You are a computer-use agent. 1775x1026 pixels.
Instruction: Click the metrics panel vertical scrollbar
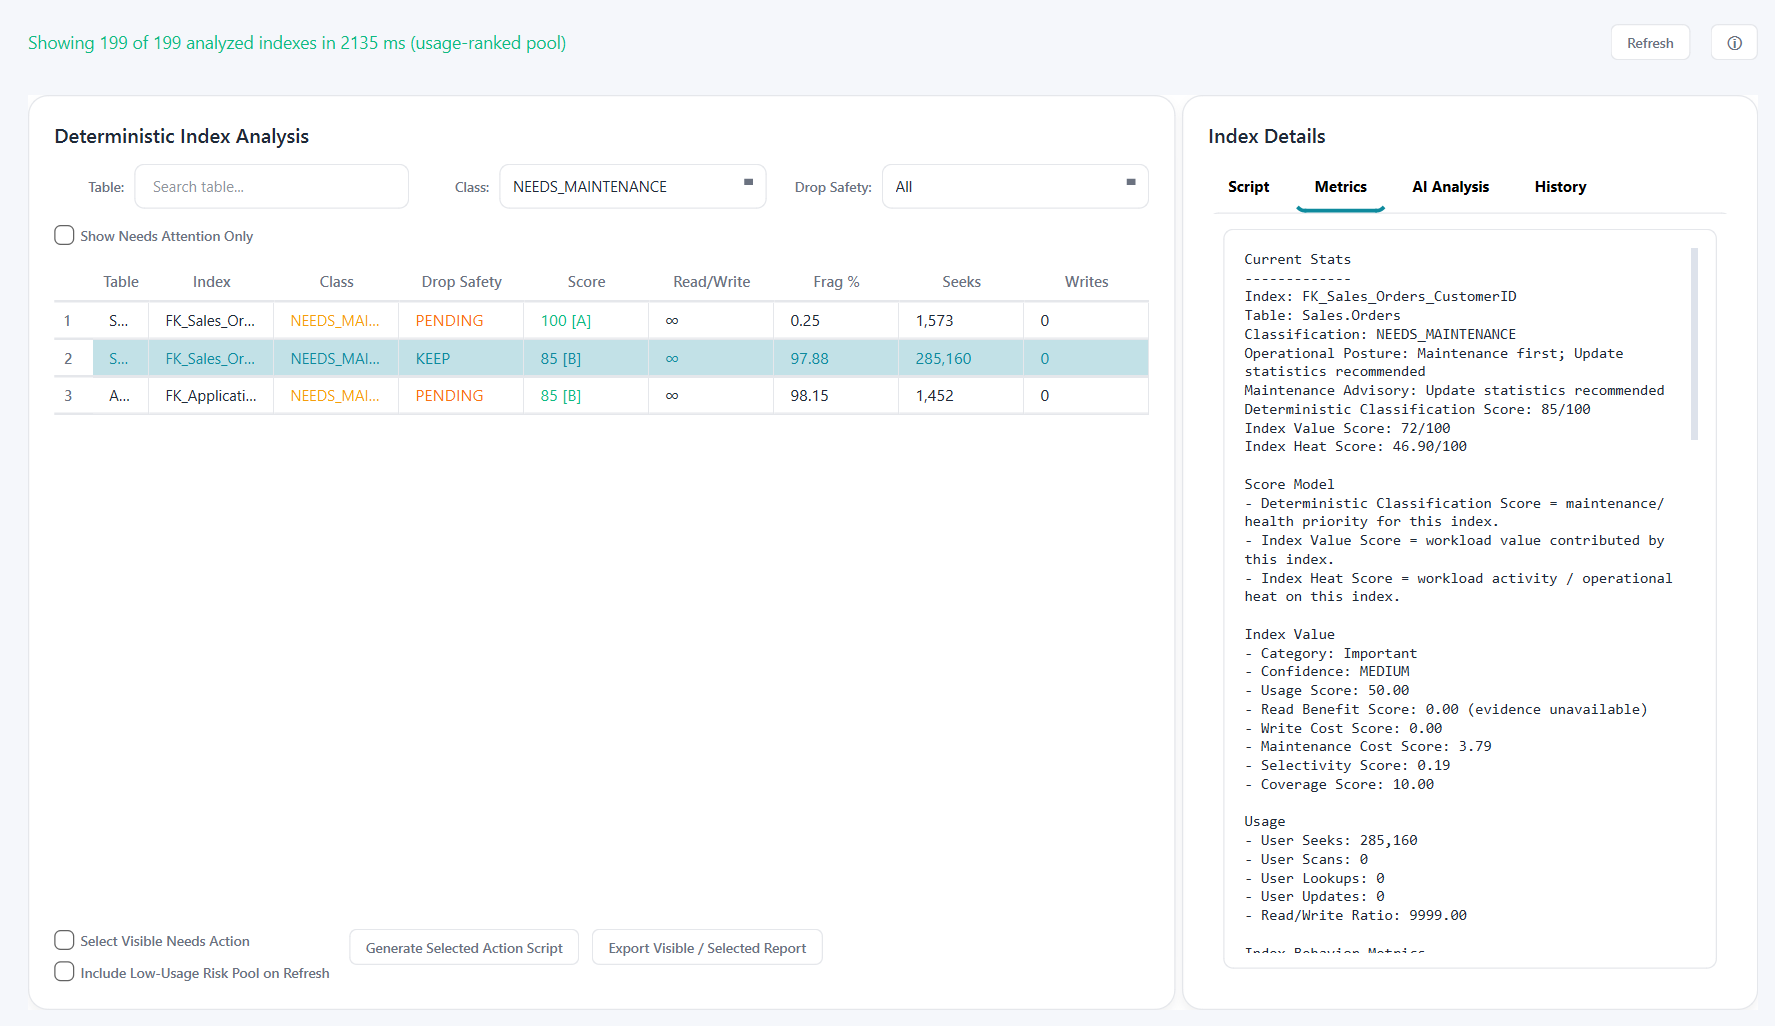[1694, 344]
